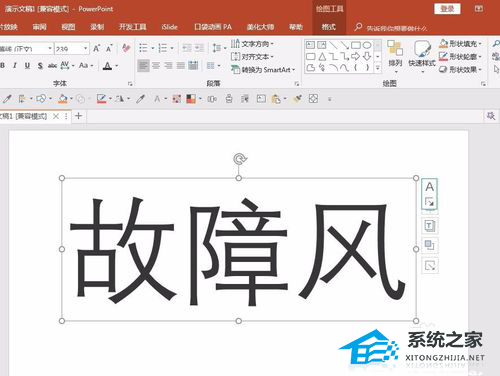
Task: Add a new document tab with plus
Action: pyautogui.click(x=78, y=116)
